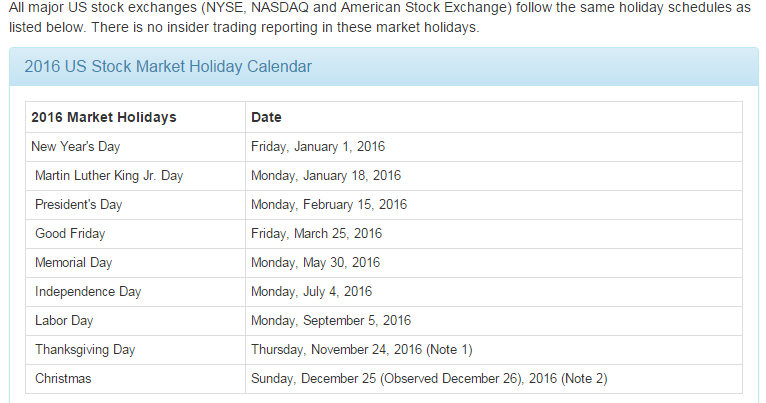Click the Monday, February 15, 2016 date
This screenshot has height=403, width=766.
coord(329,204)
